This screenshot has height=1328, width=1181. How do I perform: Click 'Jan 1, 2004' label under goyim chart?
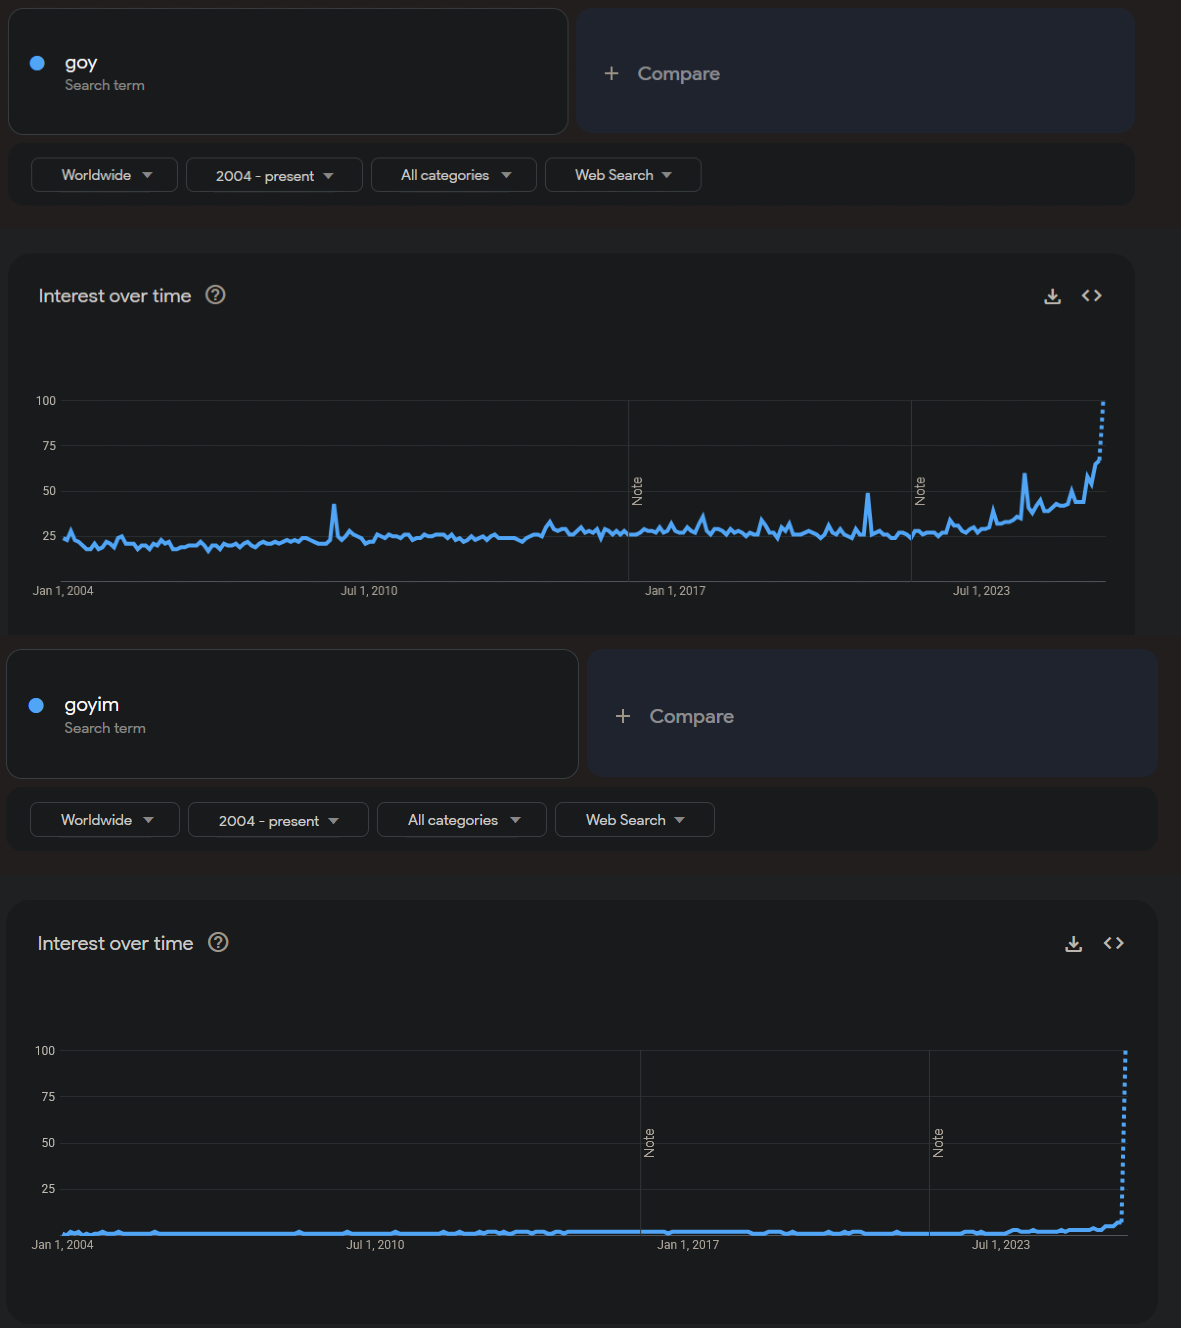tap(62, 1245)
